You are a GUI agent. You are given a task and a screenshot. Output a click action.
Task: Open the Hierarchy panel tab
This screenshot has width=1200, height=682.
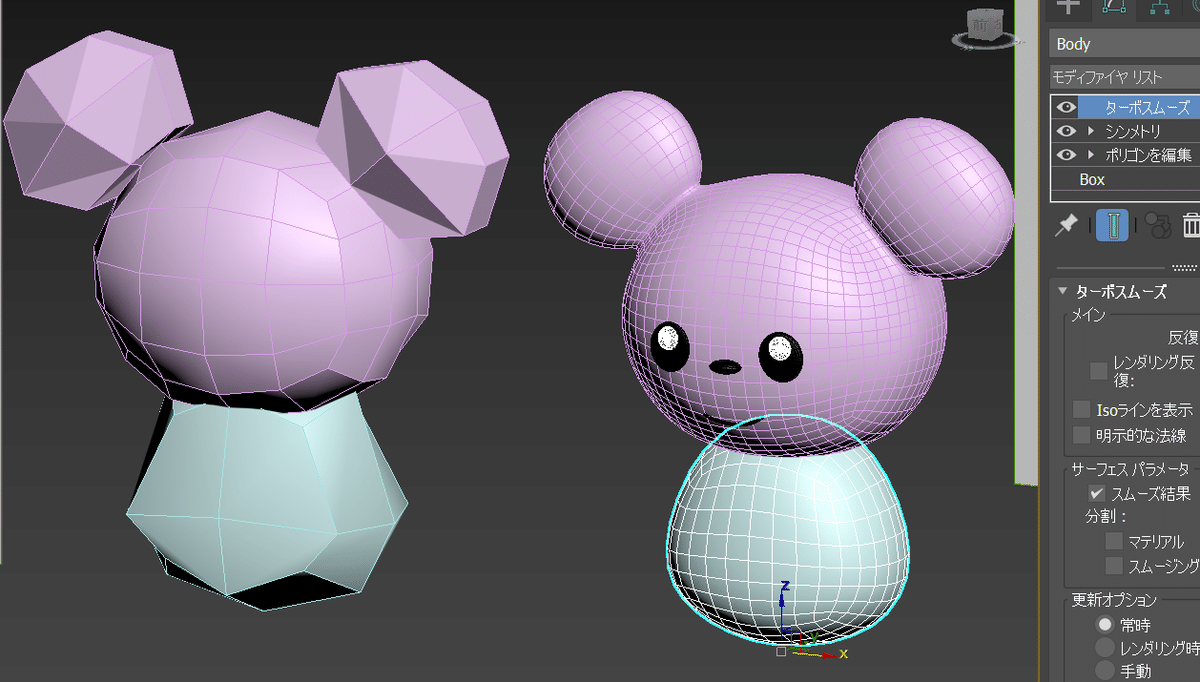coord(1160,7)
